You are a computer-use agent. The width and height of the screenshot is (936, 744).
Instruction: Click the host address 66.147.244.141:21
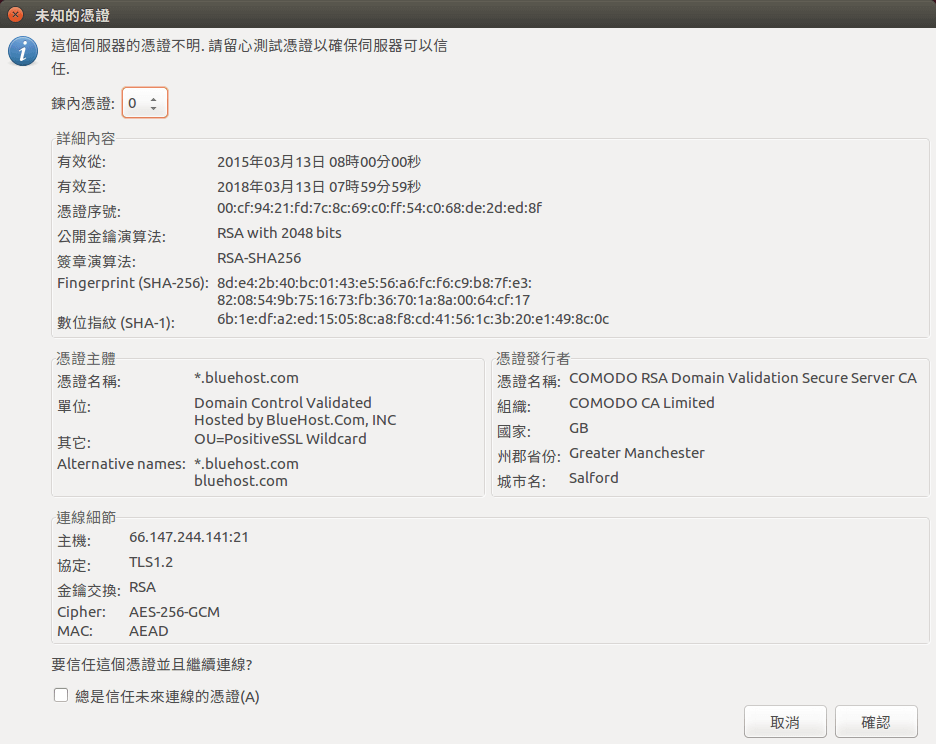tap(188, 537)
